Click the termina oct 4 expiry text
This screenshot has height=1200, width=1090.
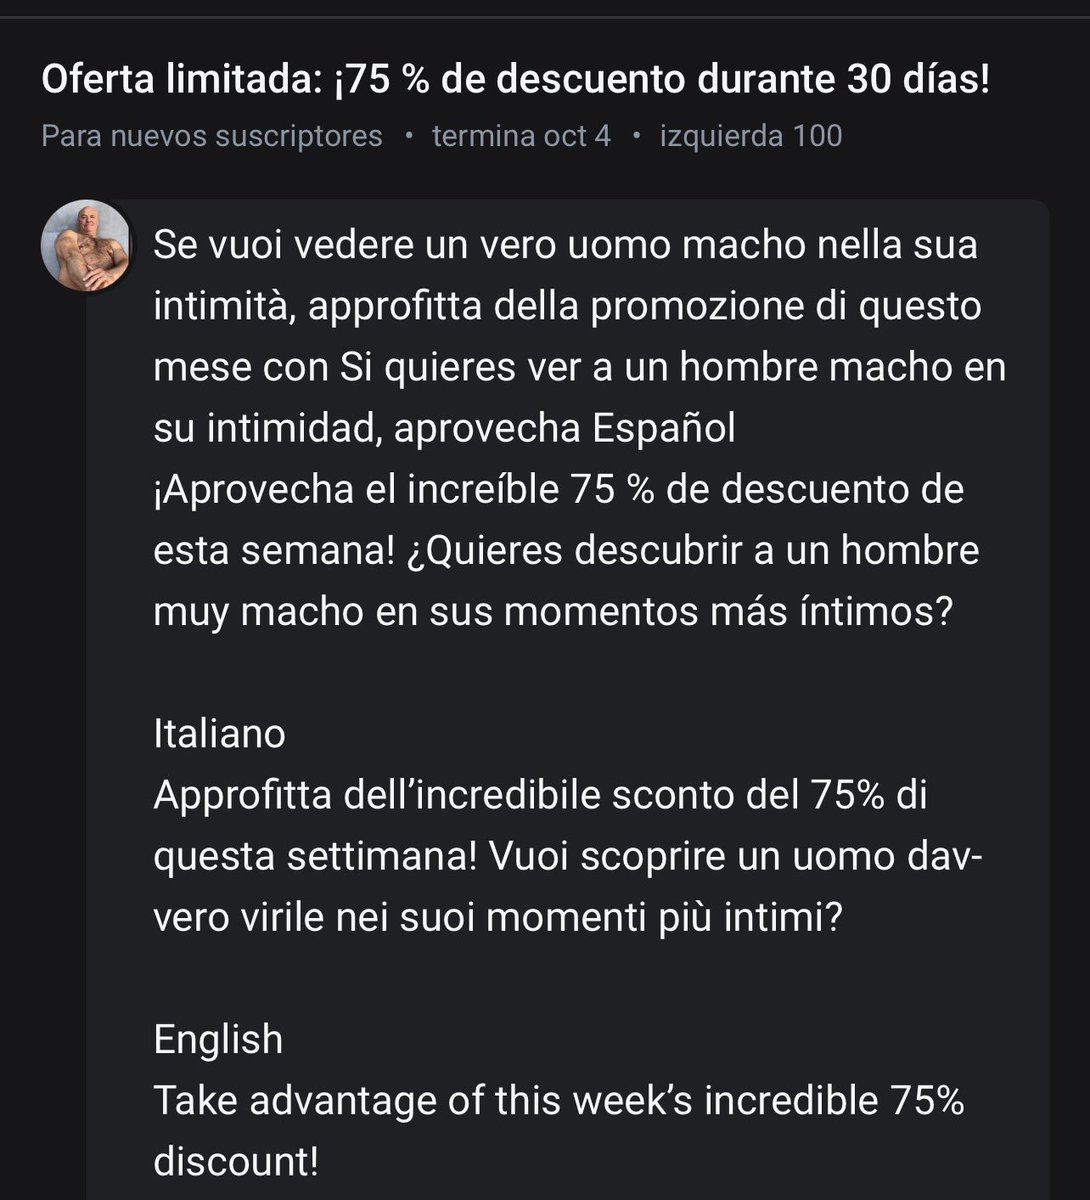tap(521, 136)
